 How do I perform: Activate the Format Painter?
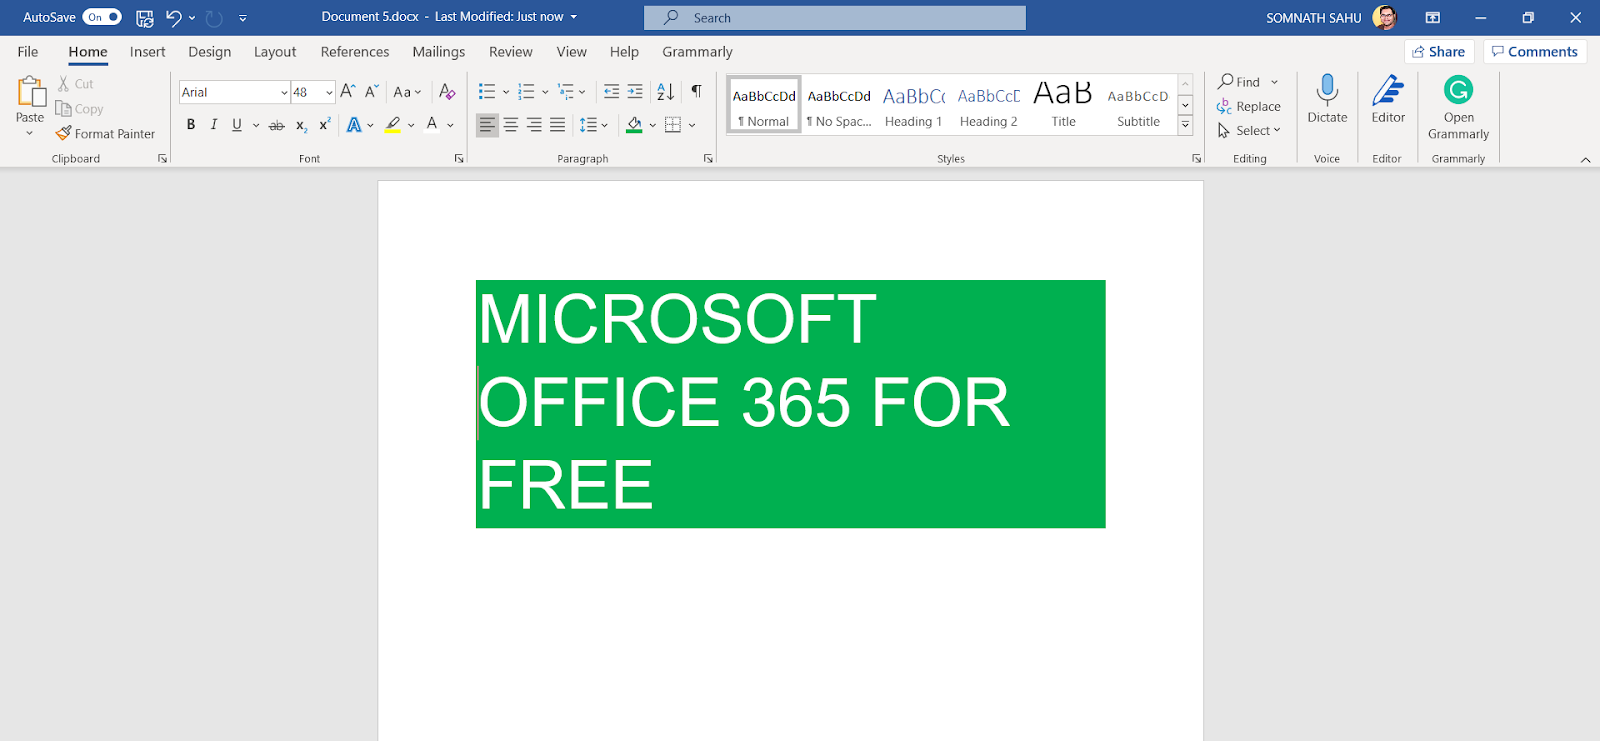click(x=105, y=134)
